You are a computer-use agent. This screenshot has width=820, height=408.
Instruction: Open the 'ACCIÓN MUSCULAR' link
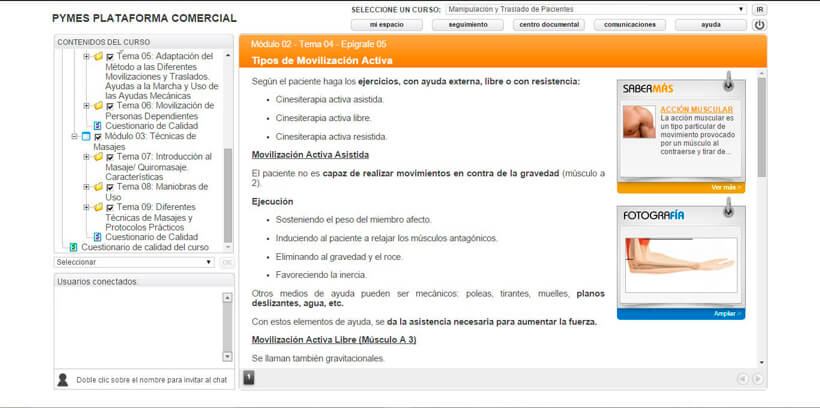(697, 110)
